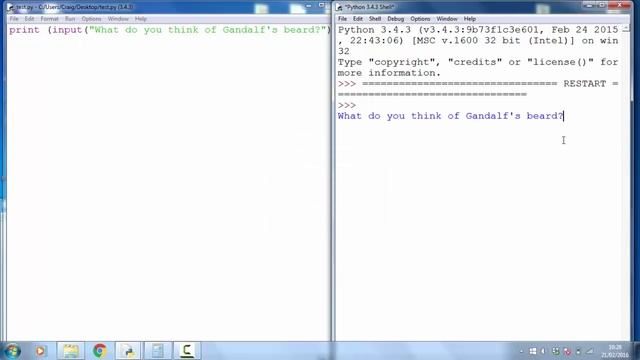
Task: Open File menu in Python Shell window
Action: 342,19
